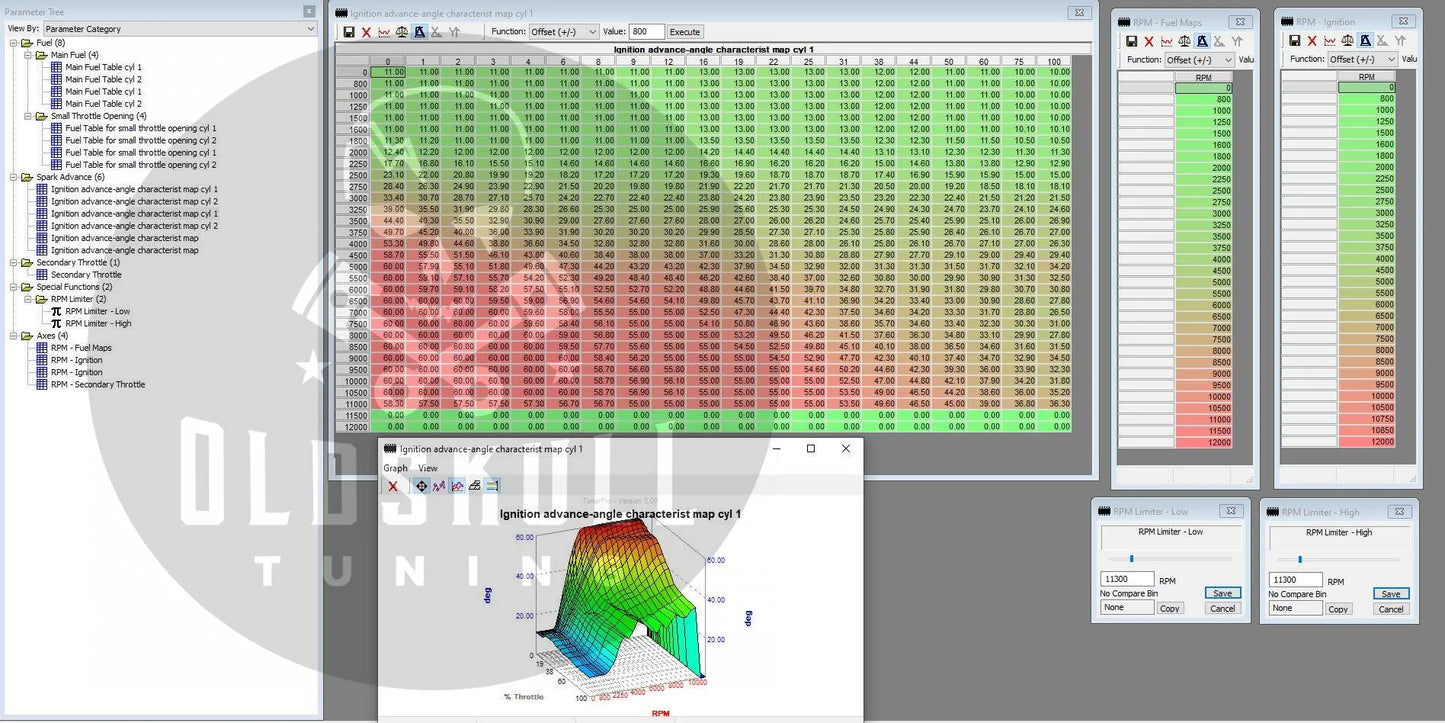Click Copy in the RPM Limiter - Low window
This screenshot has width=1445, height=723.
pyautogui.click(x=1170, y=608)
